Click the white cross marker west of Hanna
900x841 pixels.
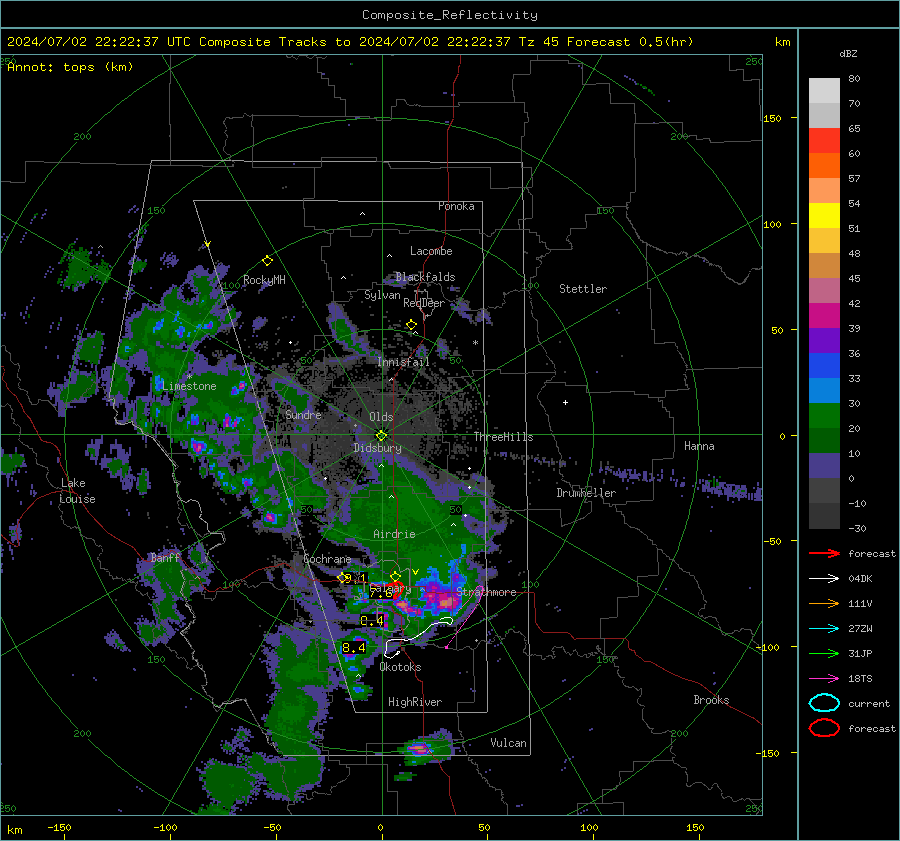[565, 402]
